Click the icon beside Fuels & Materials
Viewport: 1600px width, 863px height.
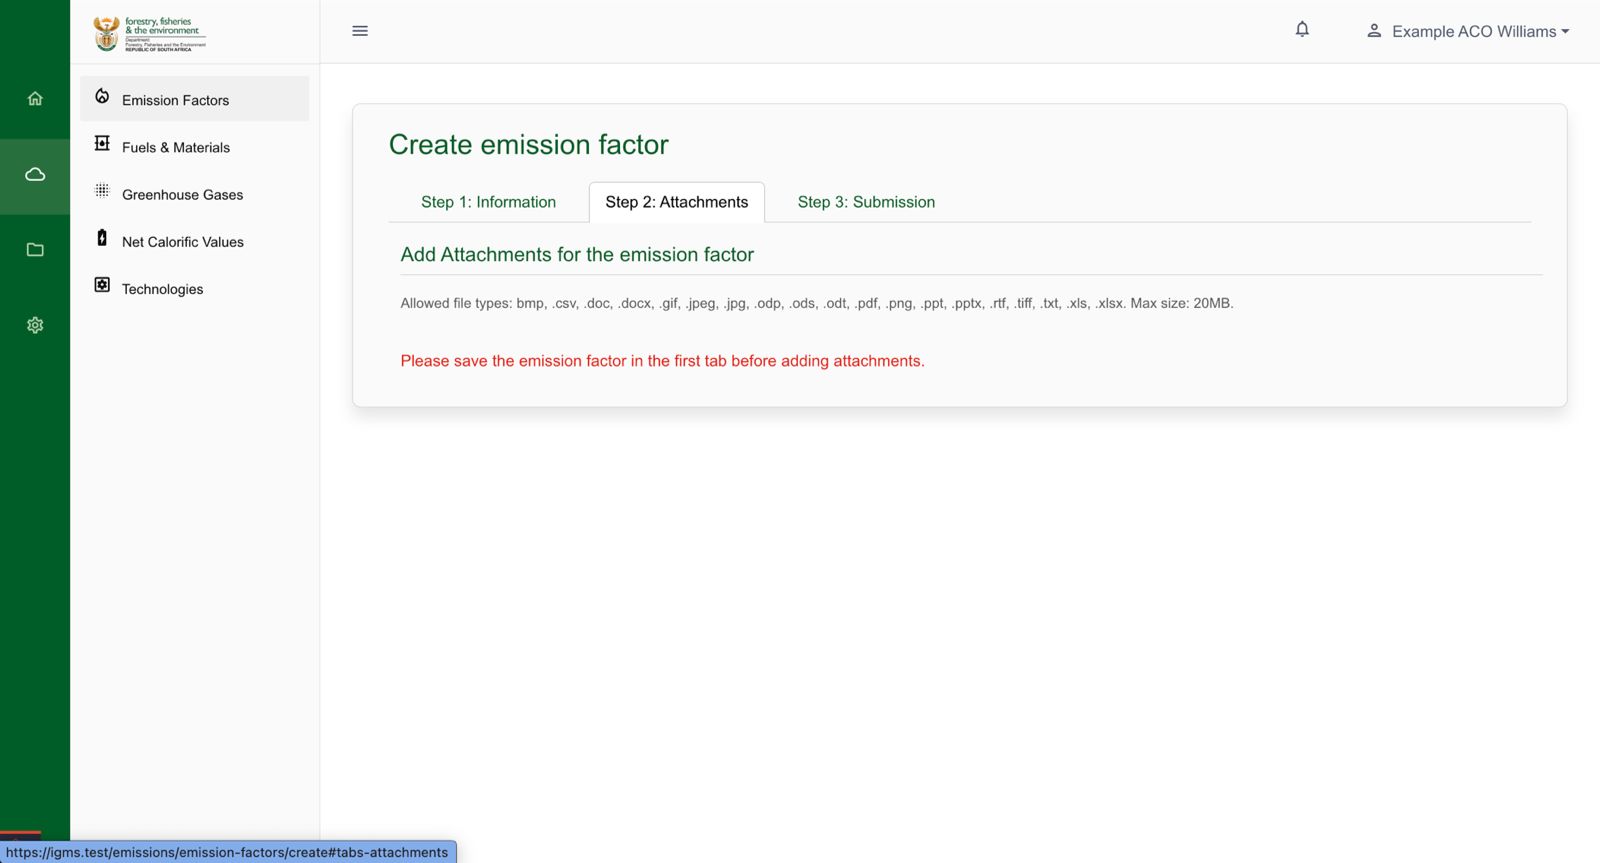coord(102,144)
